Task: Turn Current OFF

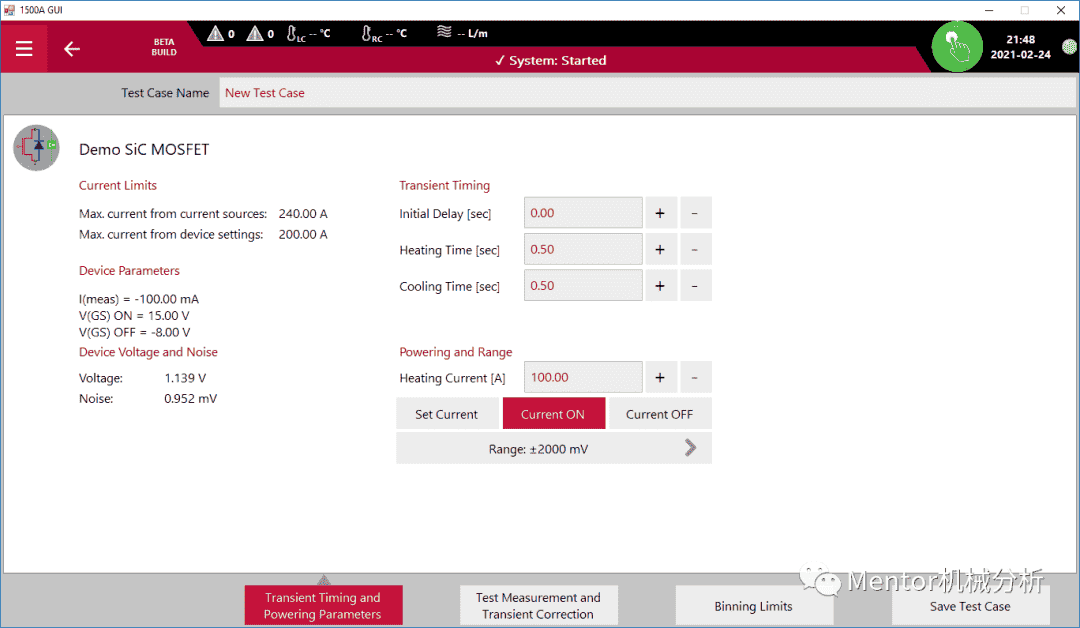Action: (659, 414)
